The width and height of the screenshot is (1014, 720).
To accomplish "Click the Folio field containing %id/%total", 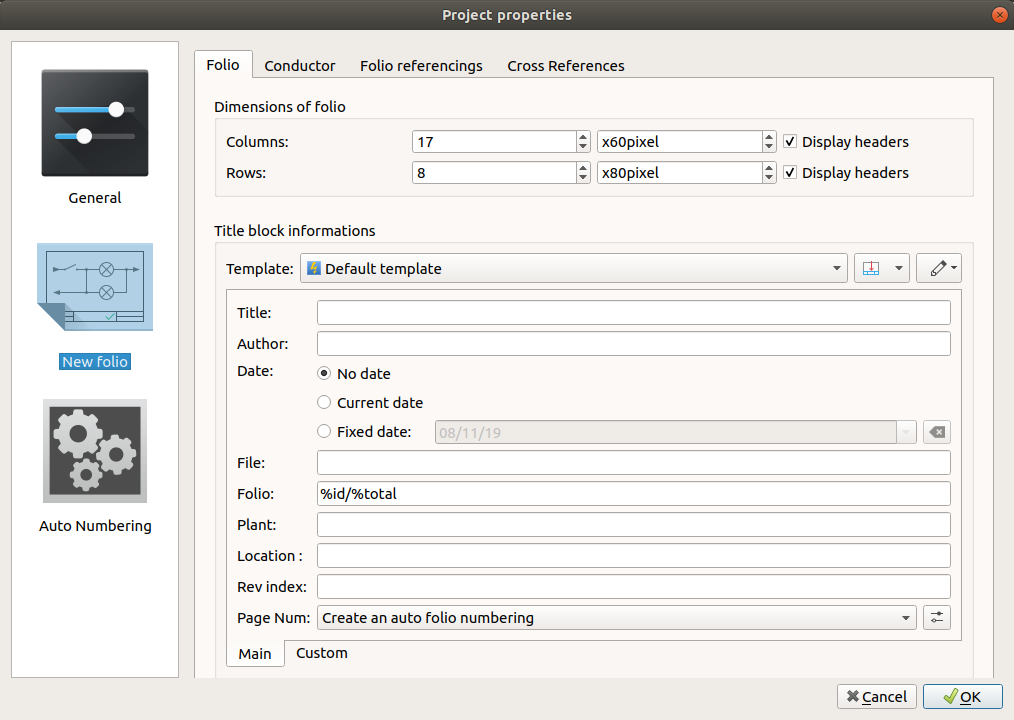I will click(x=633, y=494).
